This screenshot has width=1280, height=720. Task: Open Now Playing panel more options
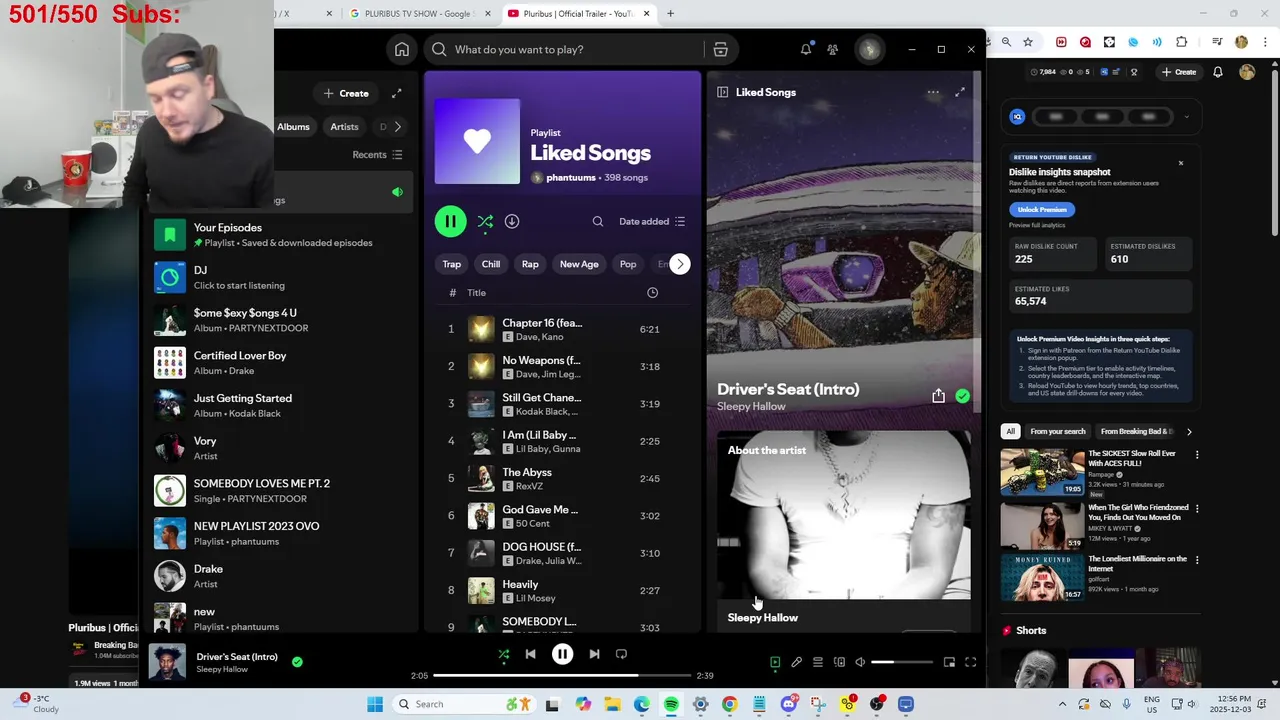pyautogui.click(x=933, y=92)
